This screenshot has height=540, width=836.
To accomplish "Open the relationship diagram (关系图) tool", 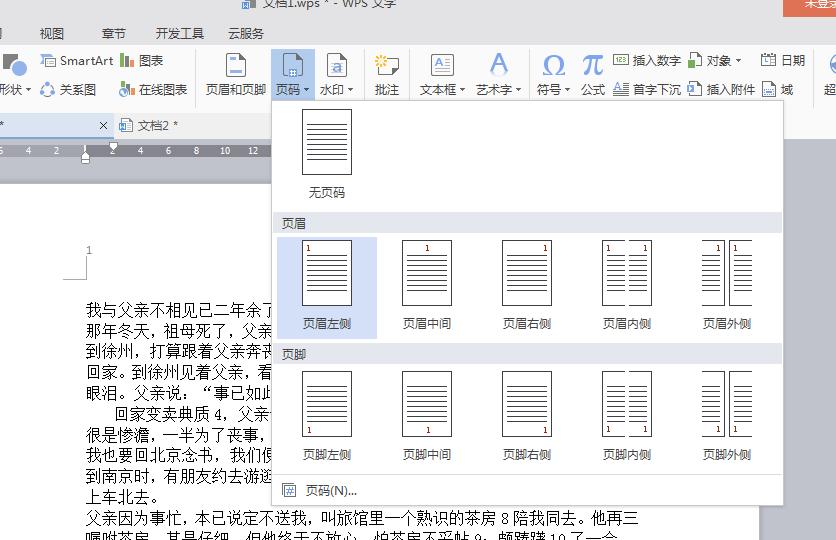I will [68, 90].
